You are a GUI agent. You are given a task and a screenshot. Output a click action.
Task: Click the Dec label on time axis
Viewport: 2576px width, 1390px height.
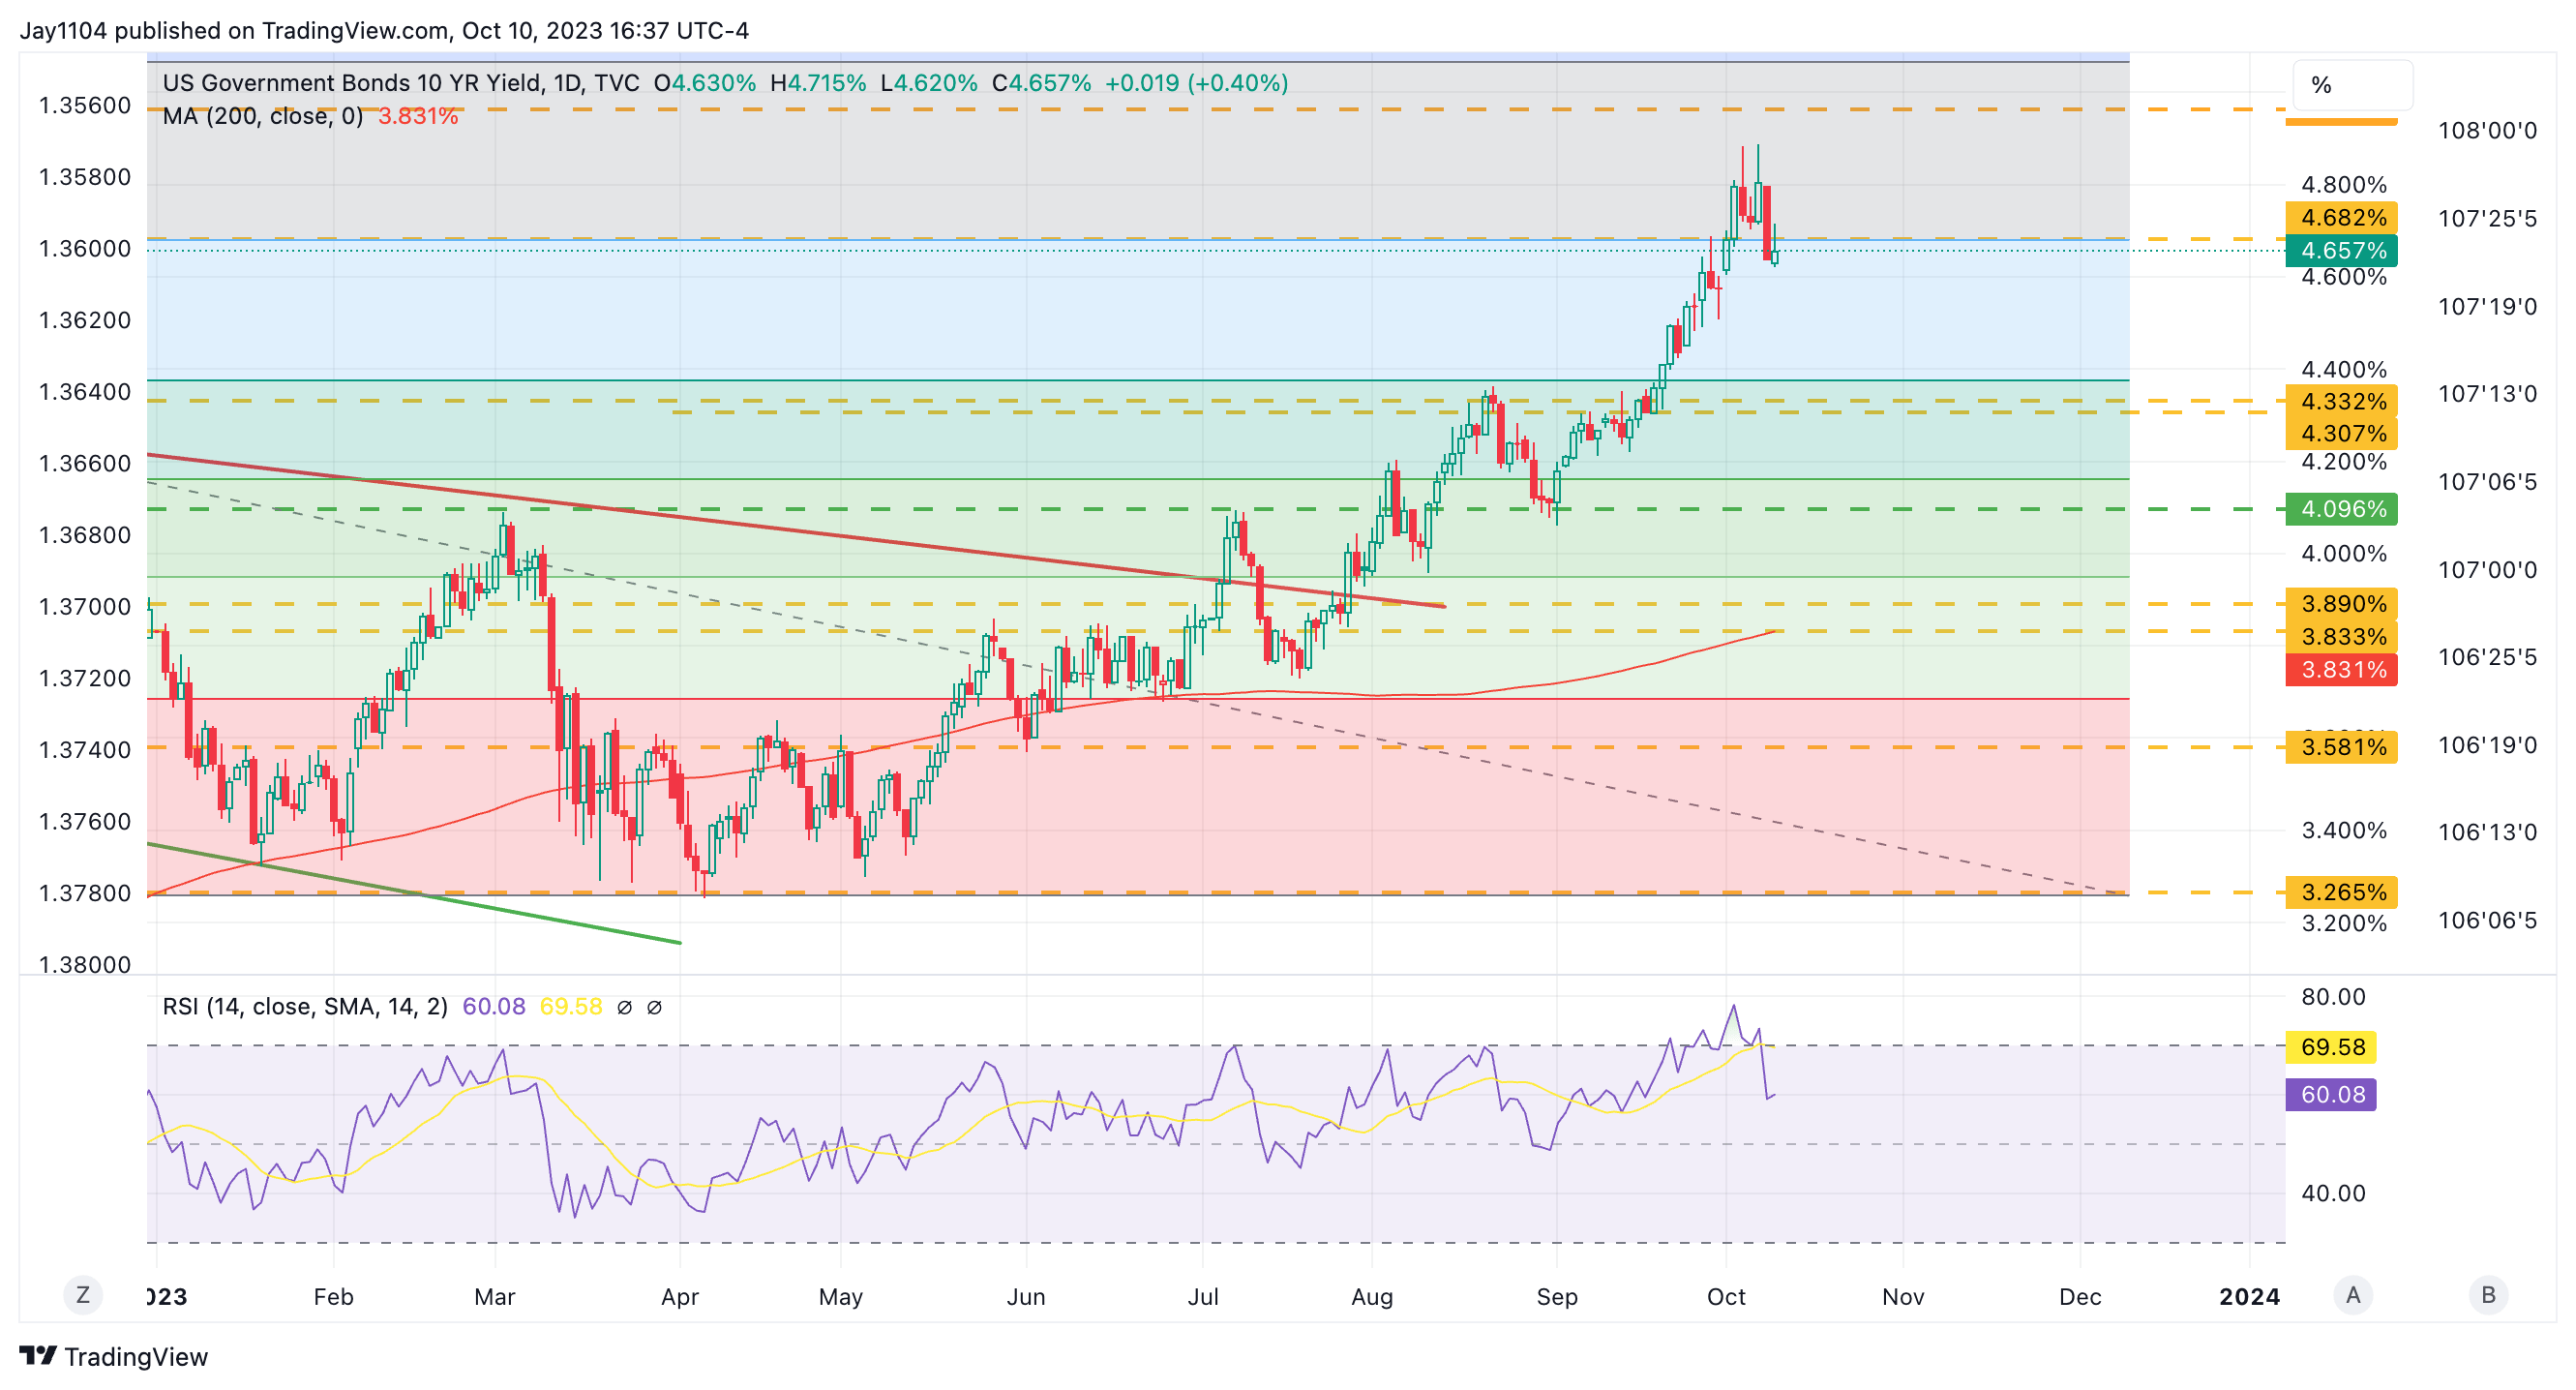click(2080, 1297)
